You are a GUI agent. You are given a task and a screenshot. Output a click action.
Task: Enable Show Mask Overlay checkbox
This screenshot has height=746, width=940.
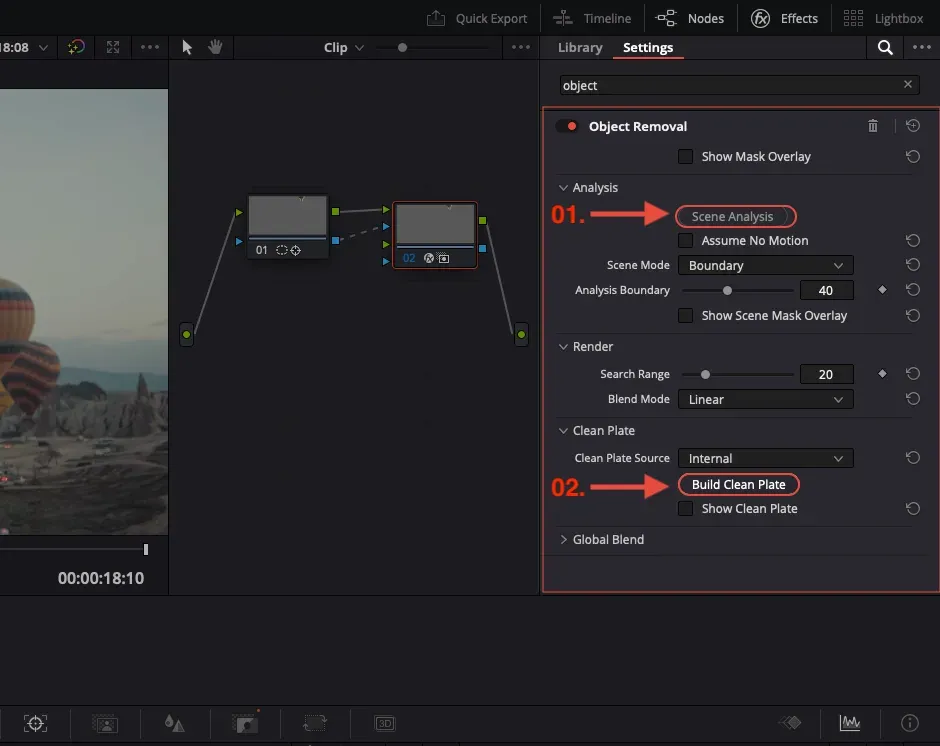coord(685,157)
